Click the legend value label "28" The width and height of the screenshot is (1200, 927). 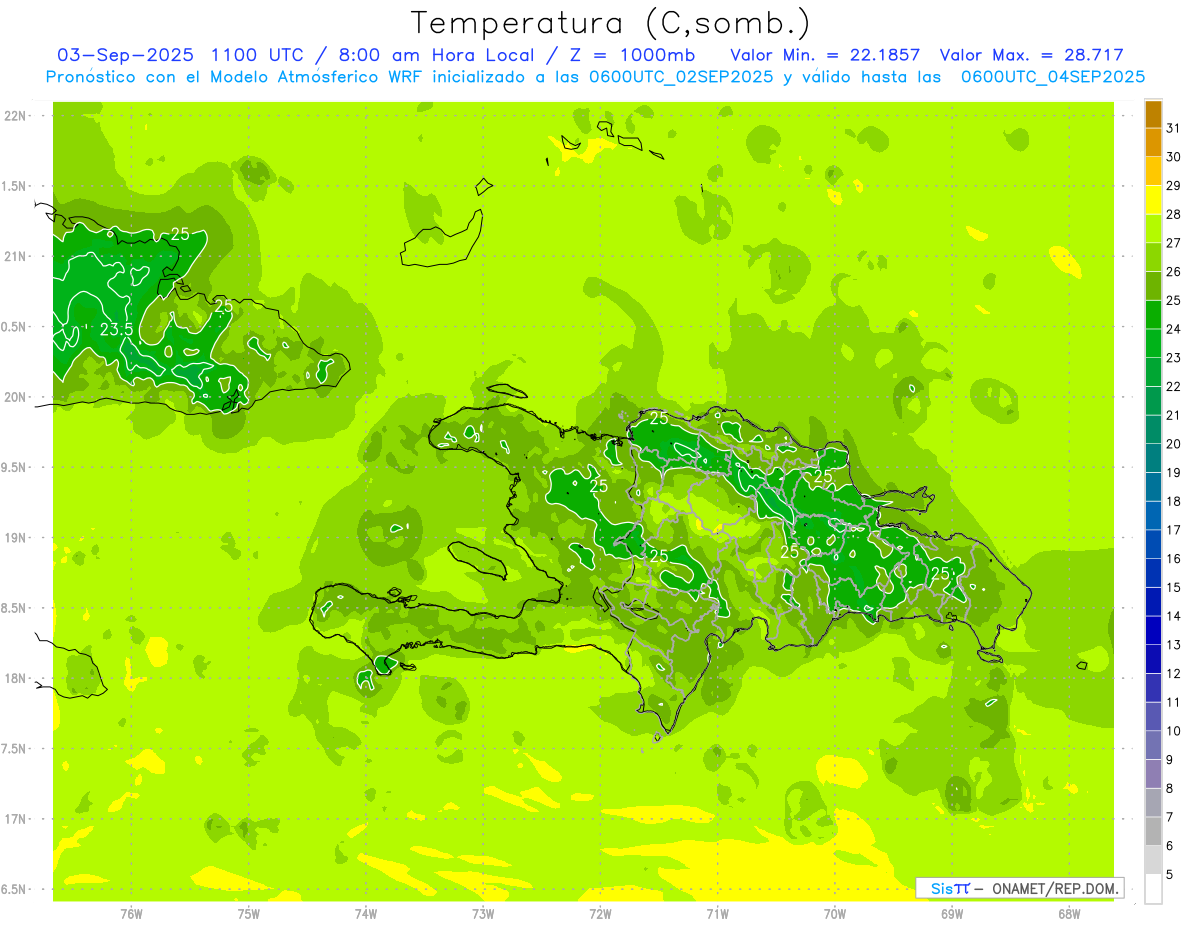tap(1174, 214)
